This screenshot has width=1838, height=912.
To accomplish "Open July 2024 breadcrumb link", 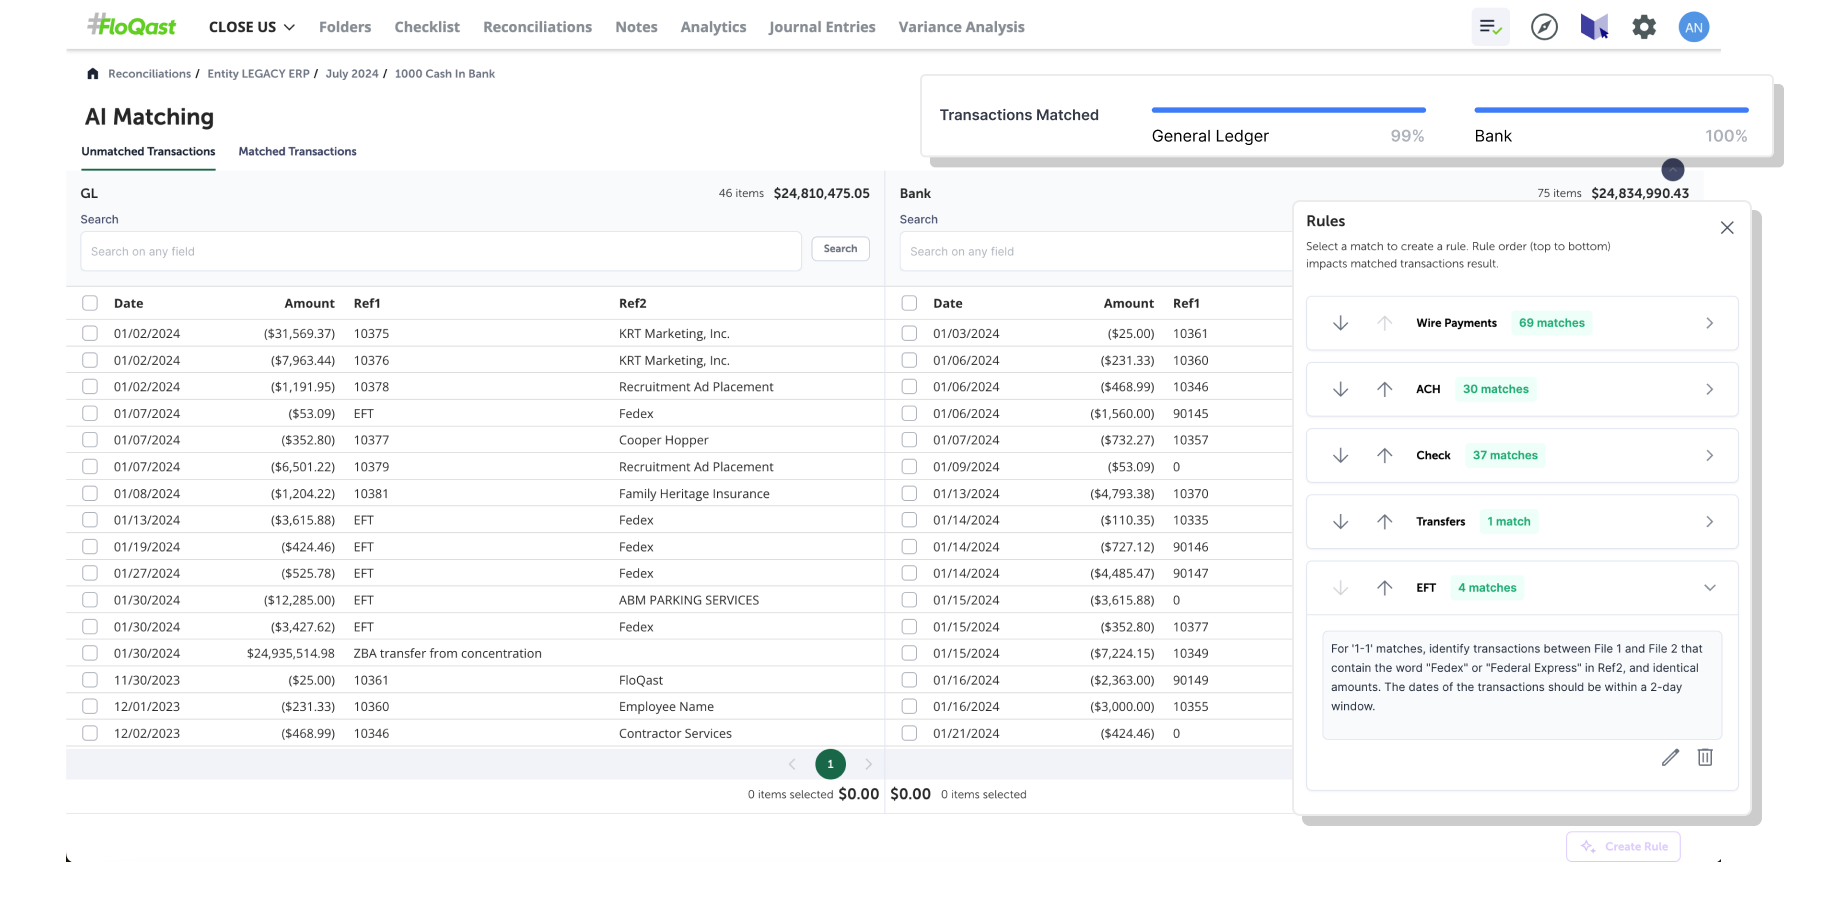I will 352,74.
